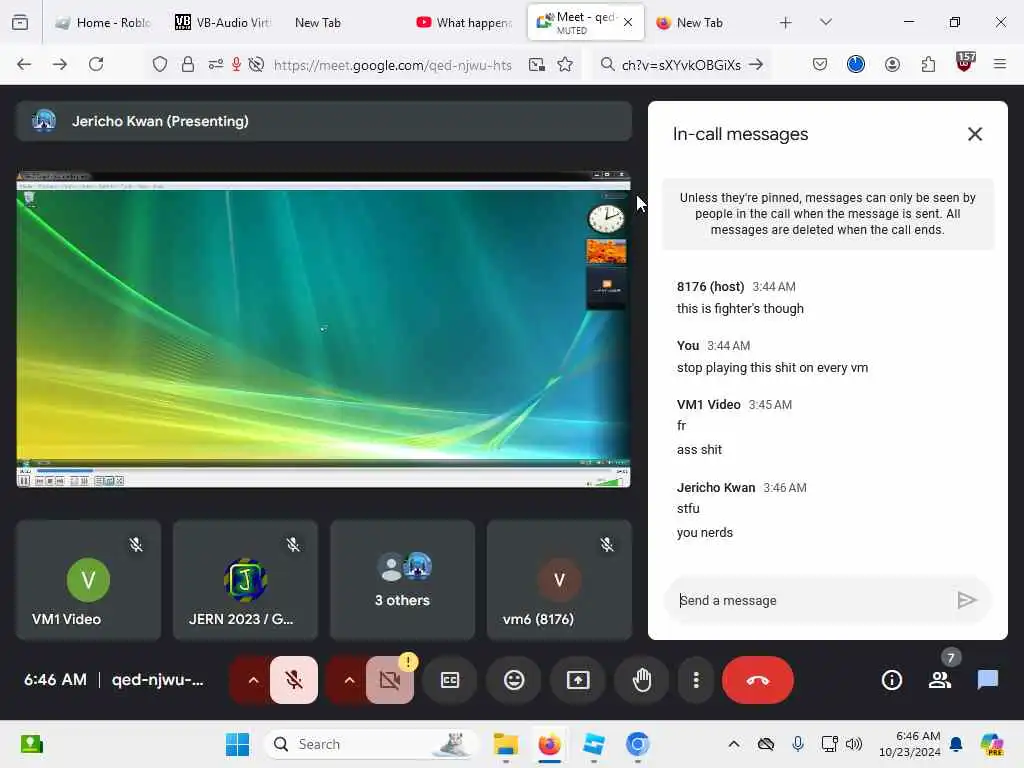Click the microphone permission indicator
Screen dimensions: 1024x768
coord(236,64)
